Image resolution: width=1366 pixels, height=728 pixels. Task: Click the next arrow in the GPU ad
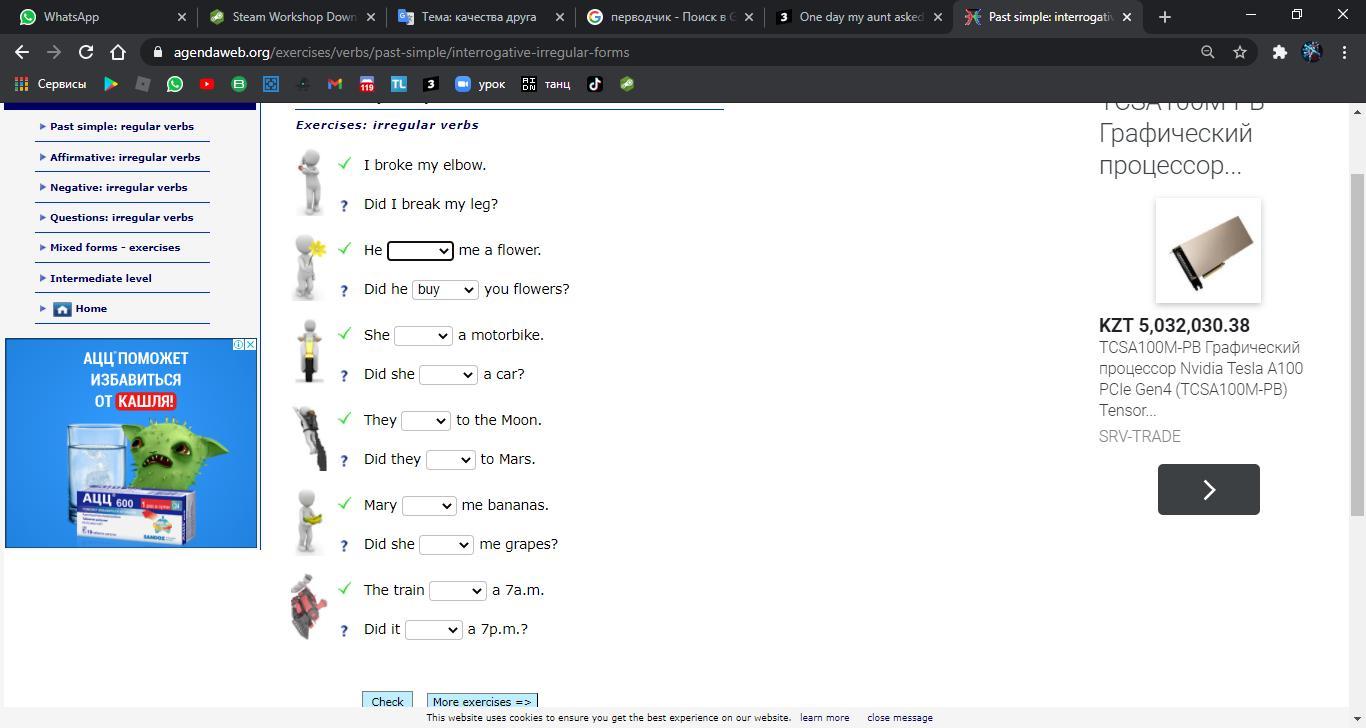point(1208,489)
